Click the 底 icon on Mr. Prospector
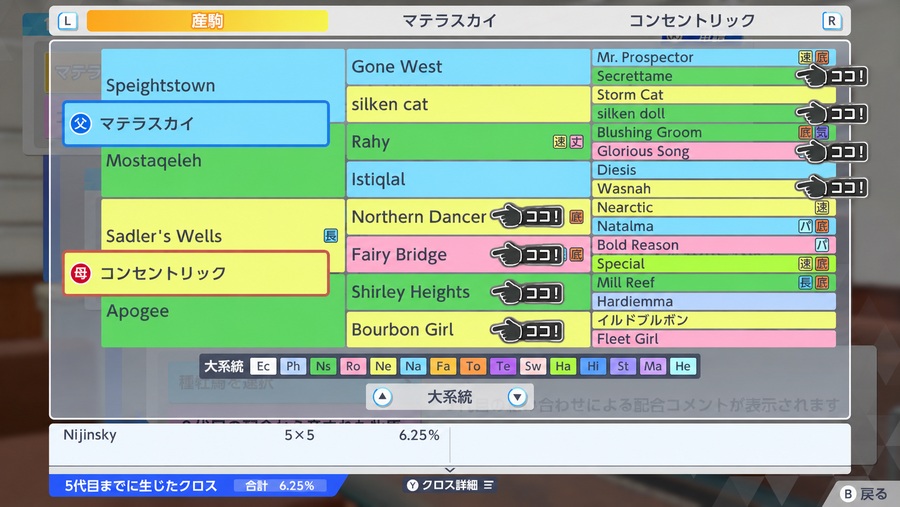Screen dimensions: 900x507 (822, 57)
